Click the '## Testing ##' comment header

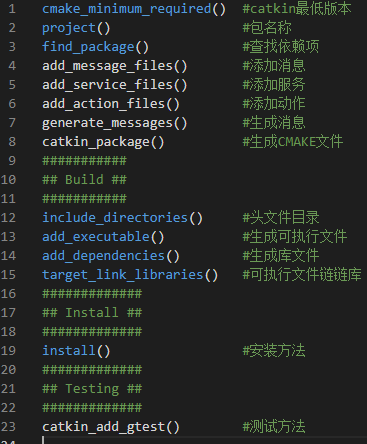click(92, 389)
